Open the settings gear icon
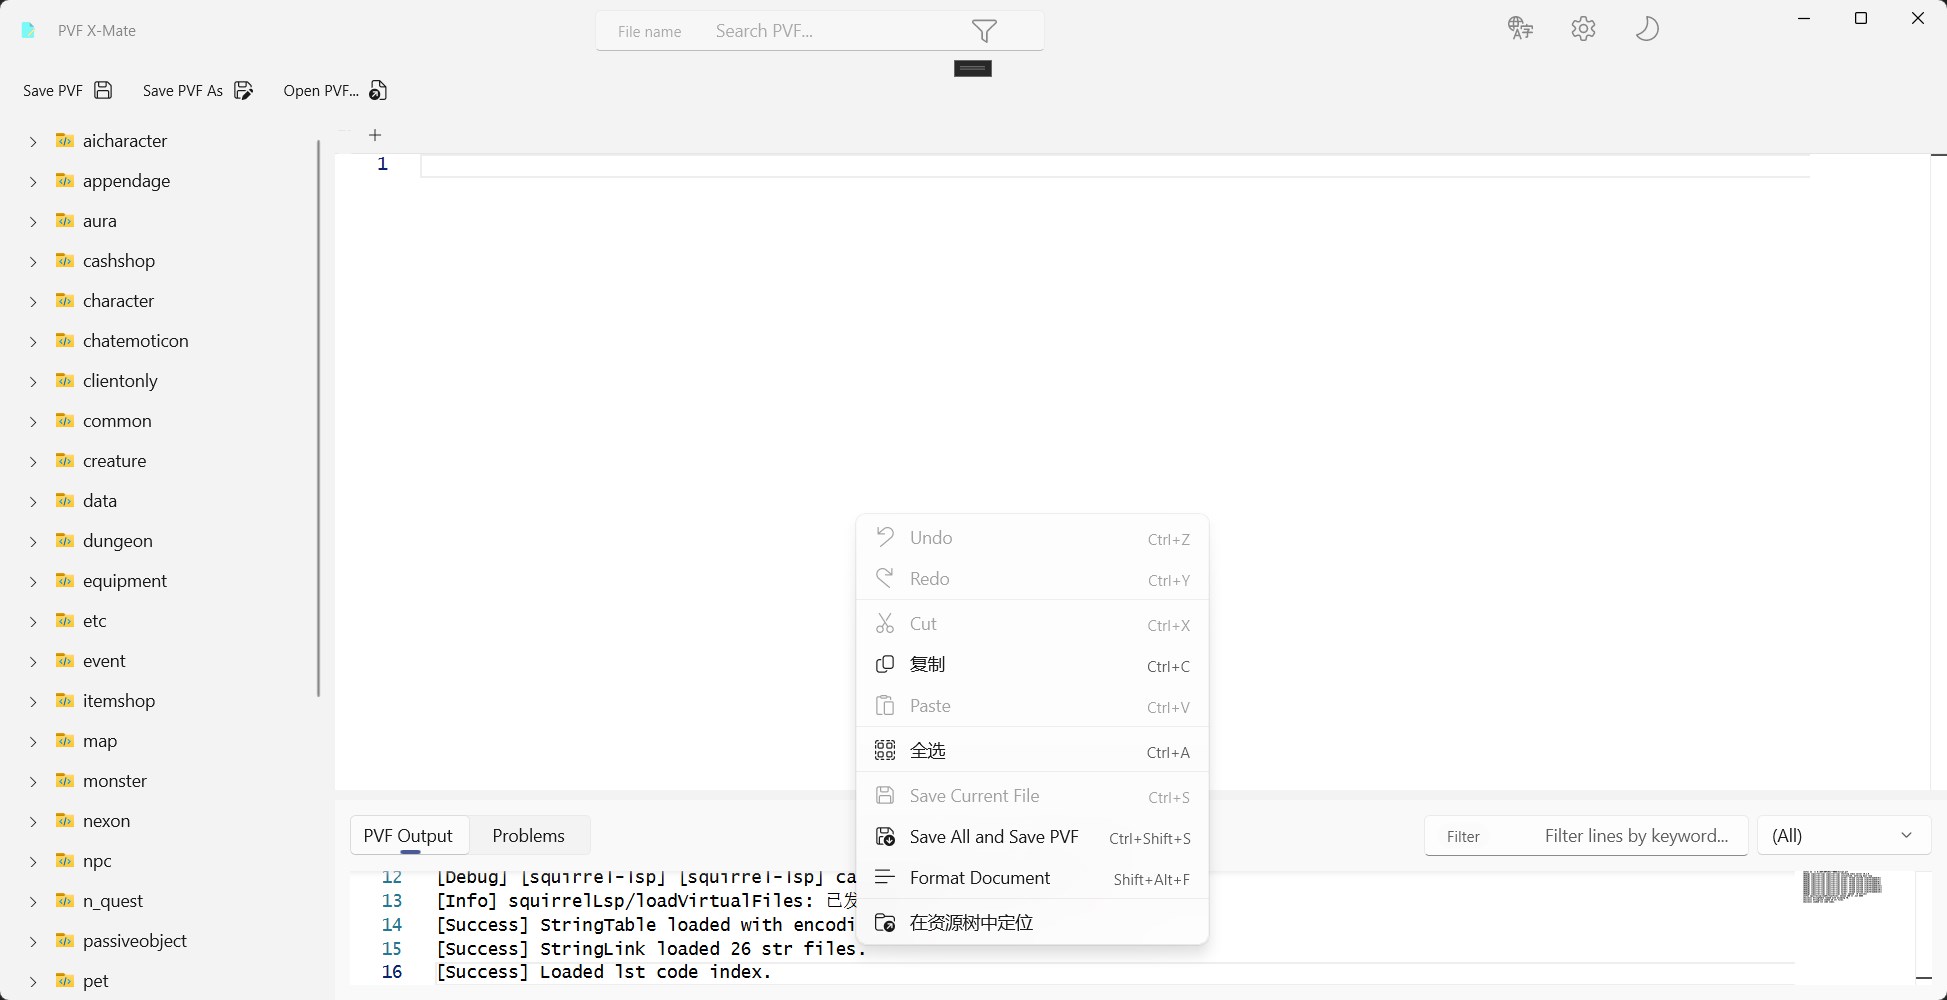The width and height of the screenshot is (1947, 1000). point(1583,28)
